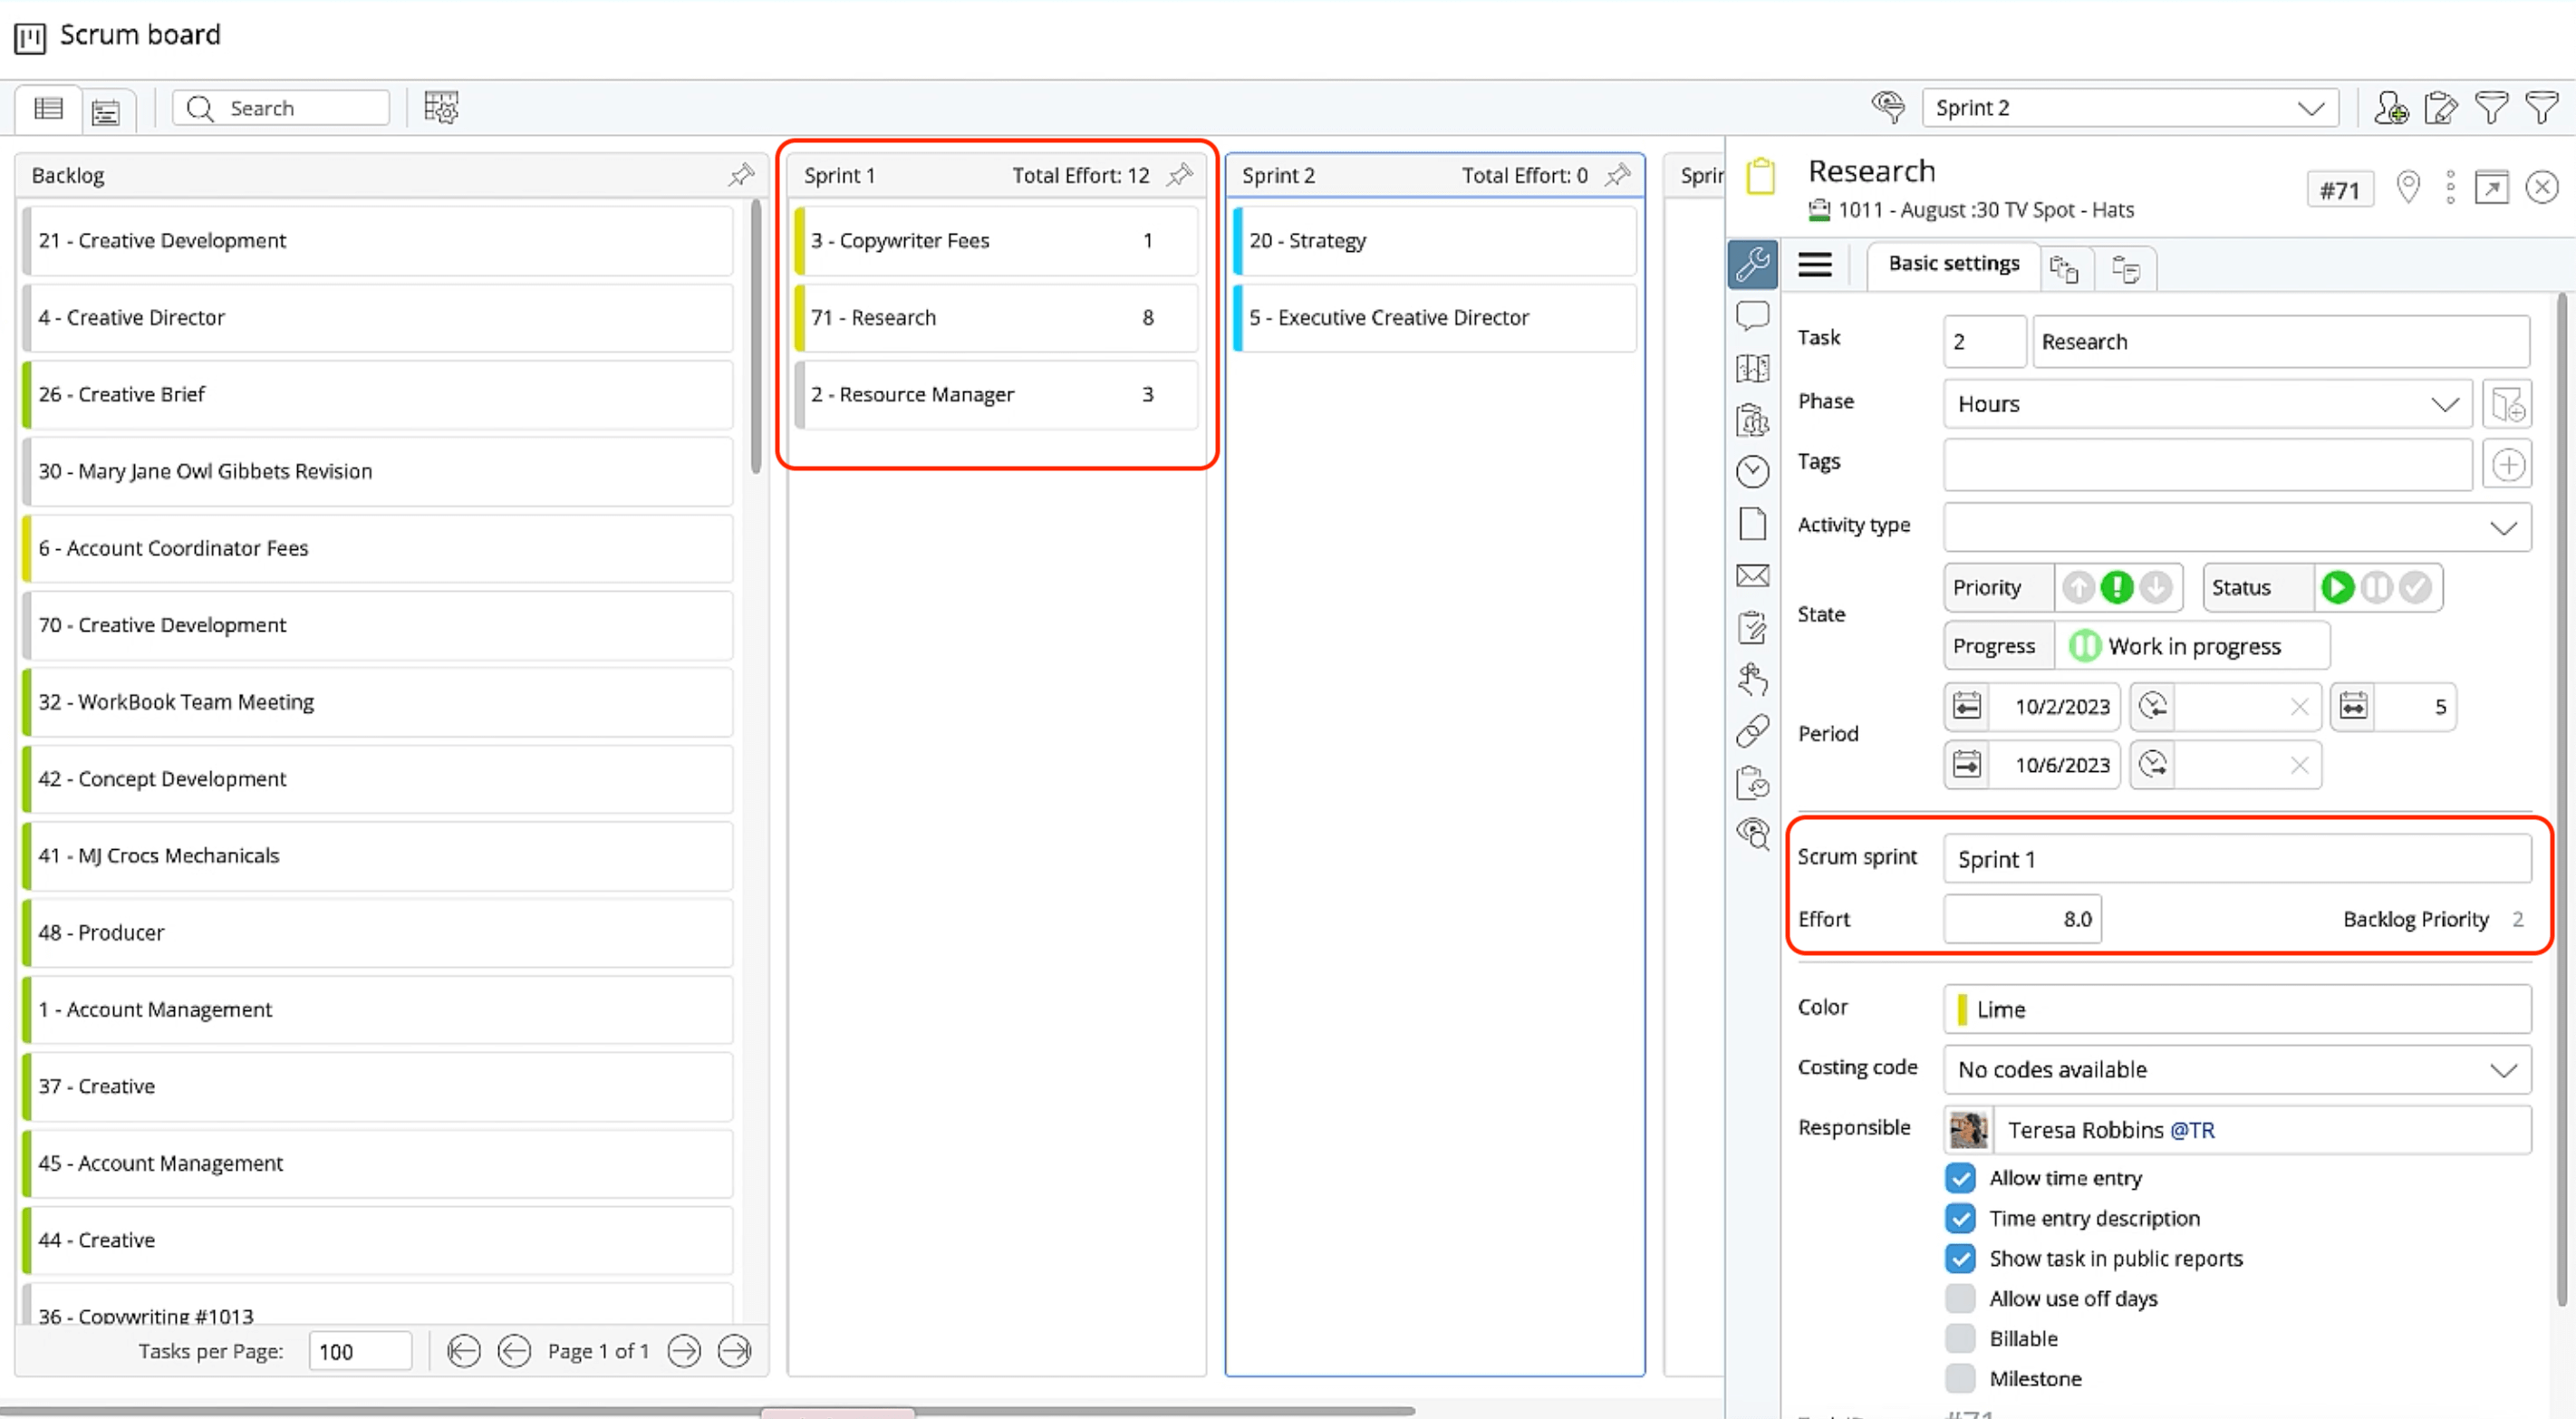
Task: Open the 26 - Creative Brief card
Action: point(378,394)
